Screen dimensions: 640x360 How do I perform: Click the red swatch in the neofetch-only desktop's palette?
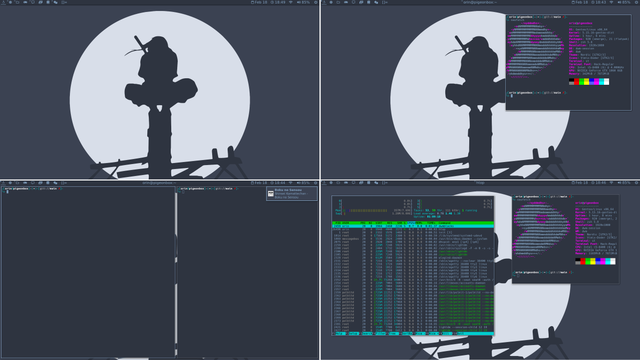coord(576,82)
